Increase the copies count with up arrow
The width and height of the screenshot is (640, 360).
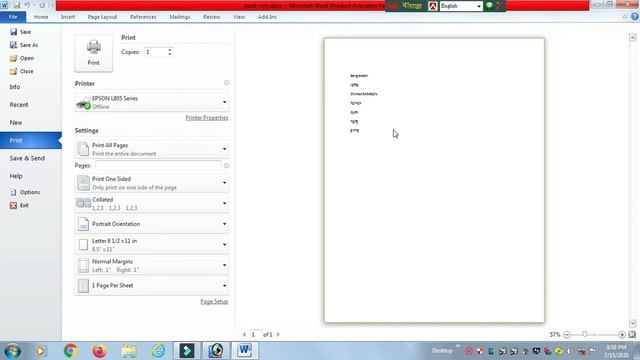(170, 49)
